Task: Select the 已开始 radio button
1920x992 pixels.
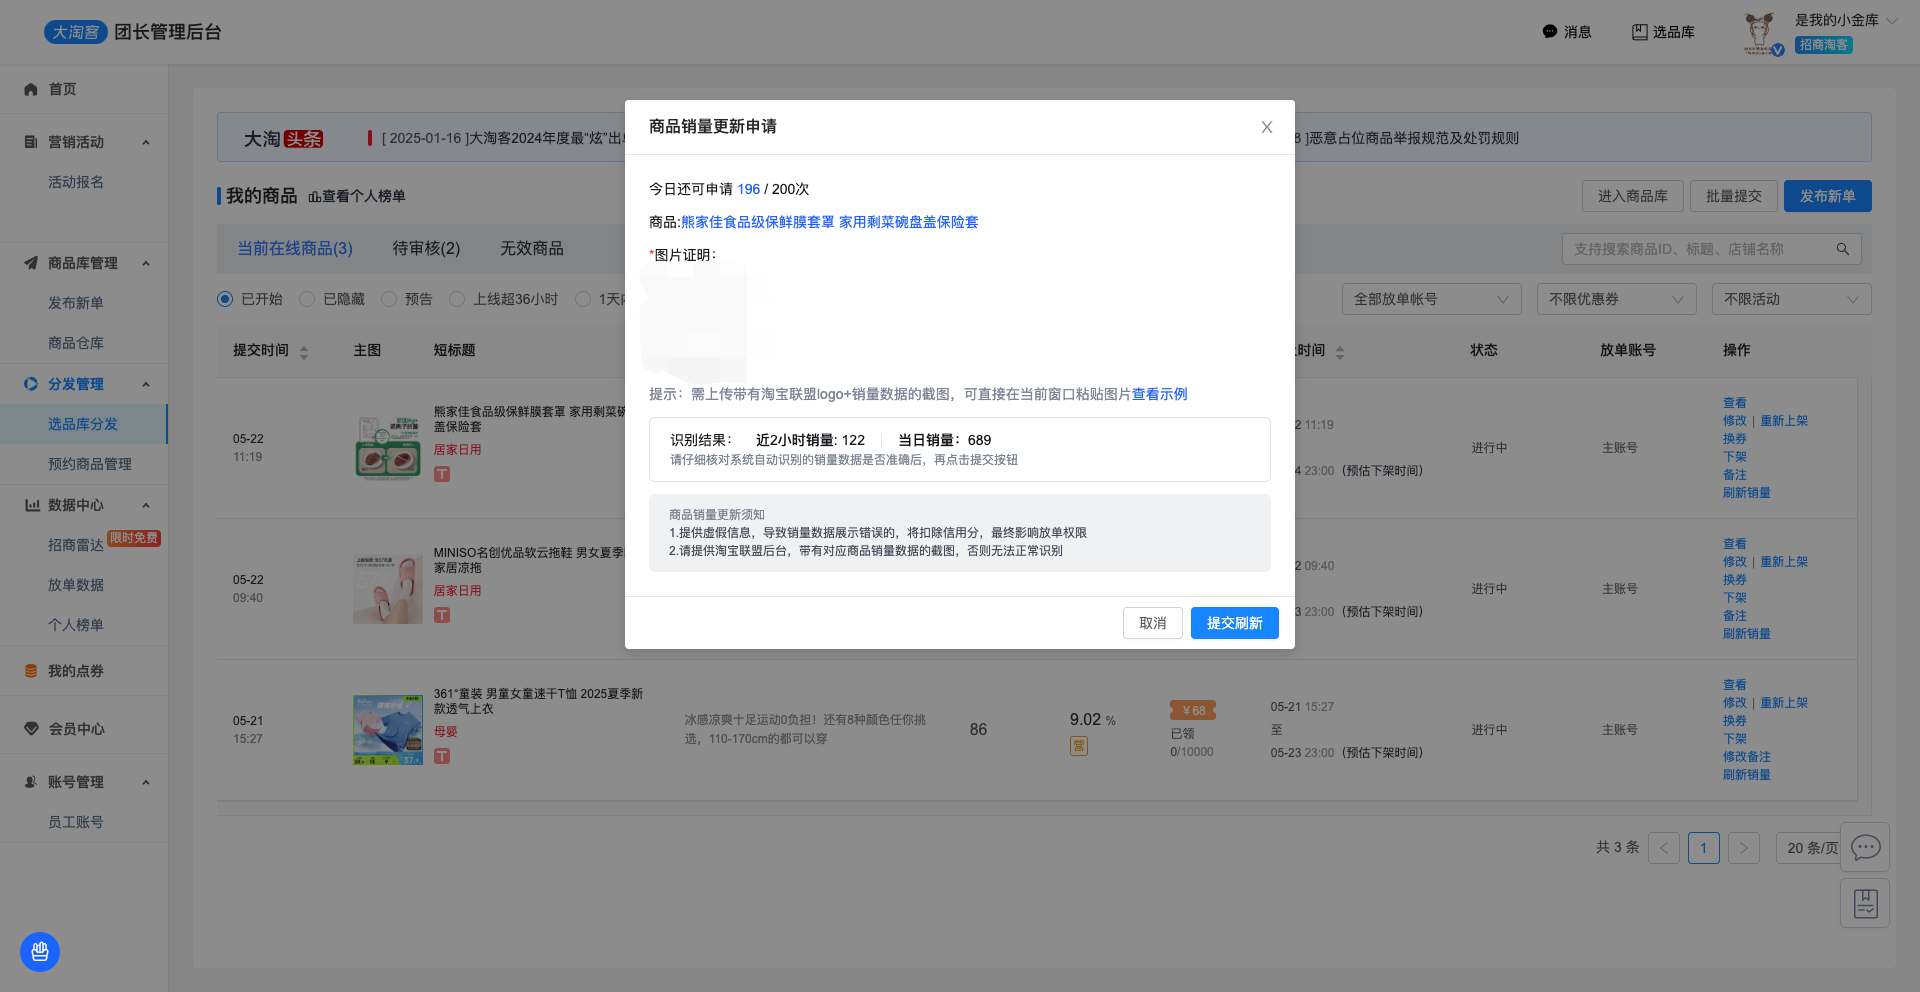Action: tap(225, 299)
